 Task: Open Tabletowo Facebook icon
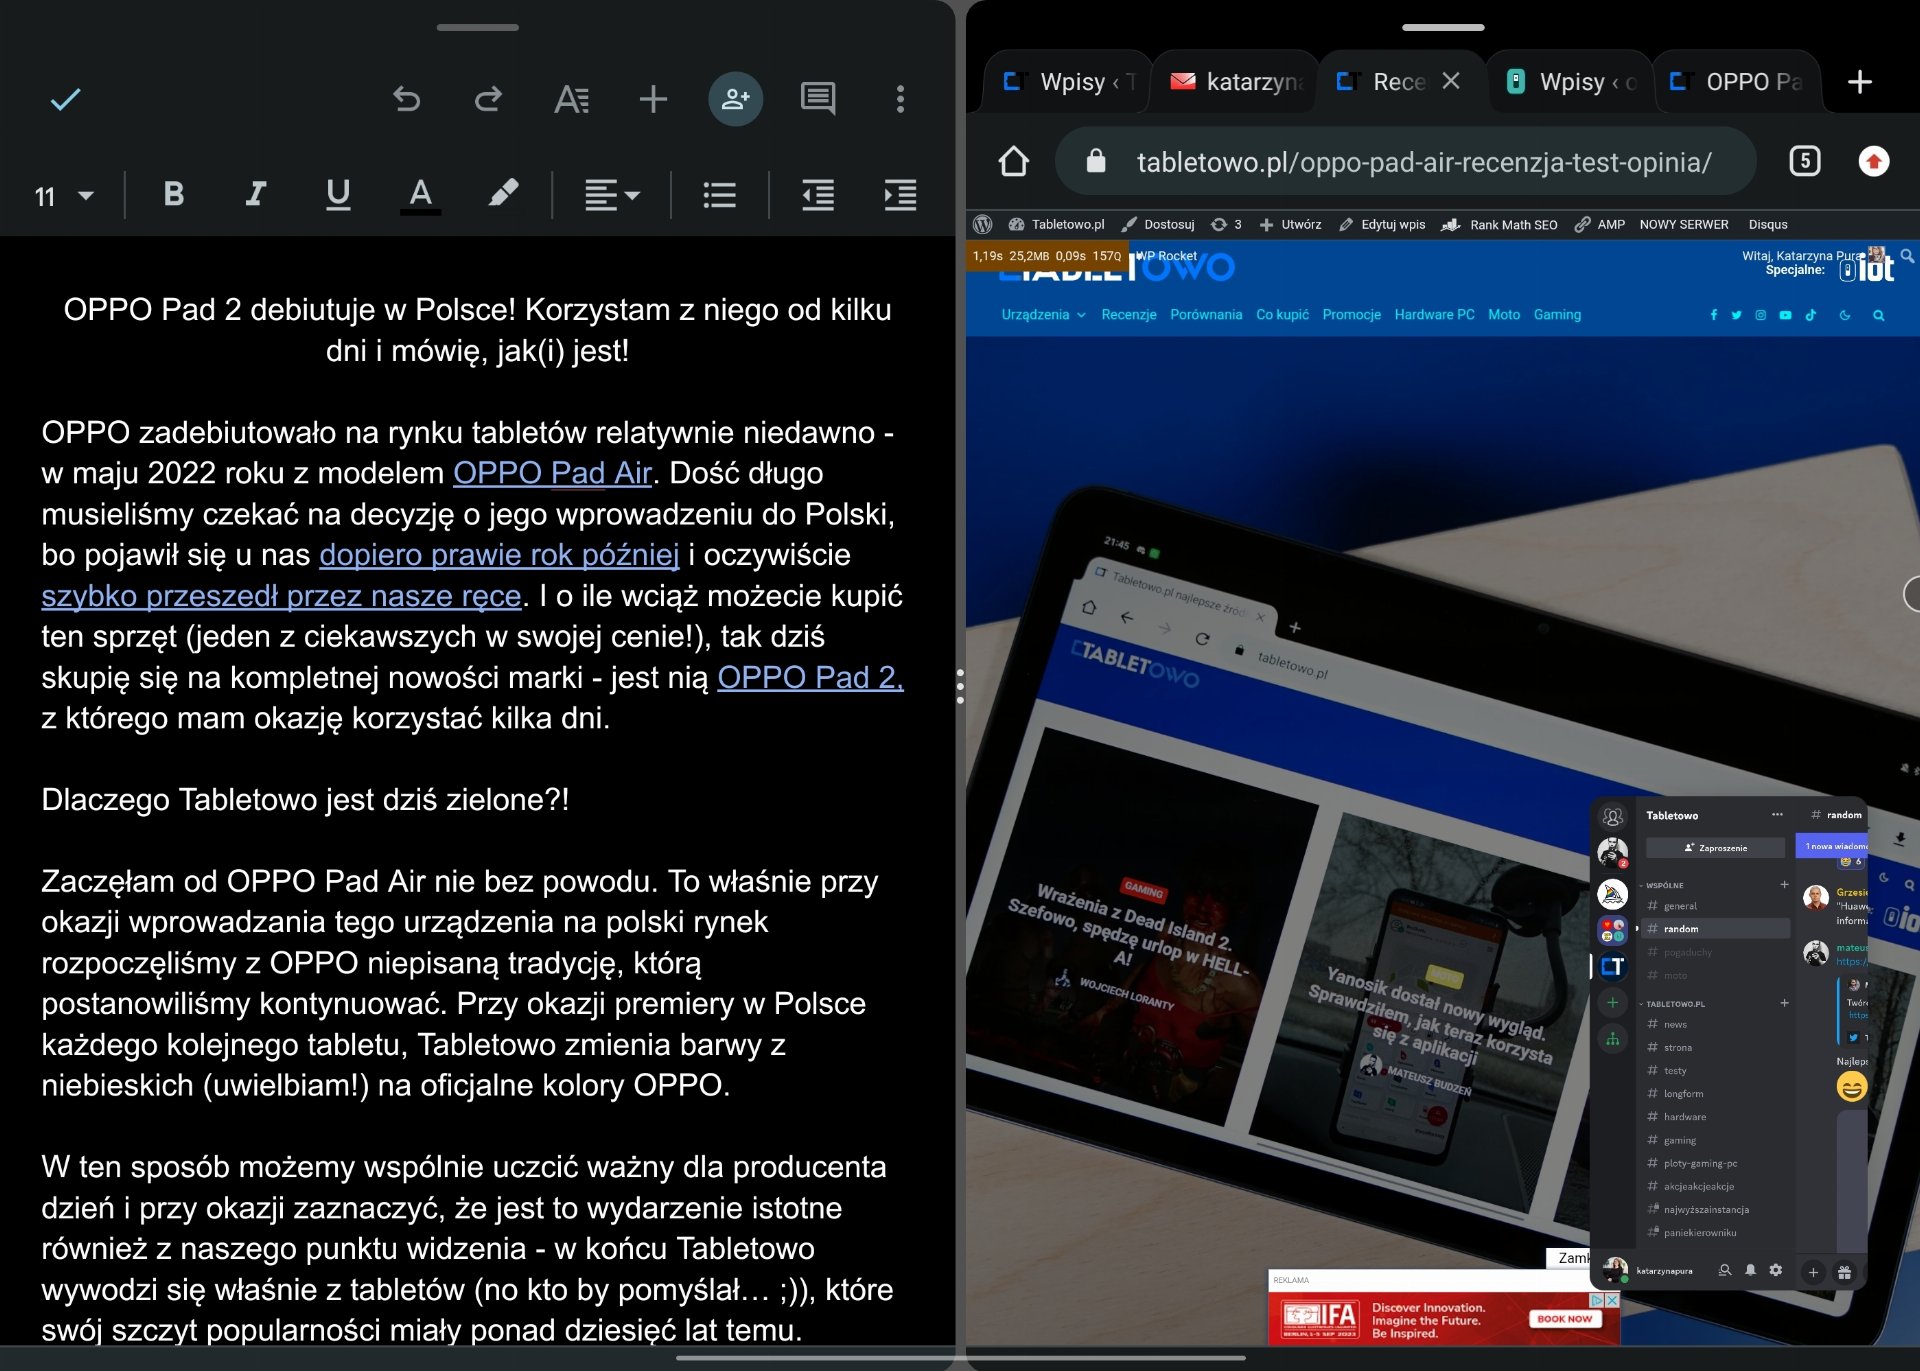1713,315
